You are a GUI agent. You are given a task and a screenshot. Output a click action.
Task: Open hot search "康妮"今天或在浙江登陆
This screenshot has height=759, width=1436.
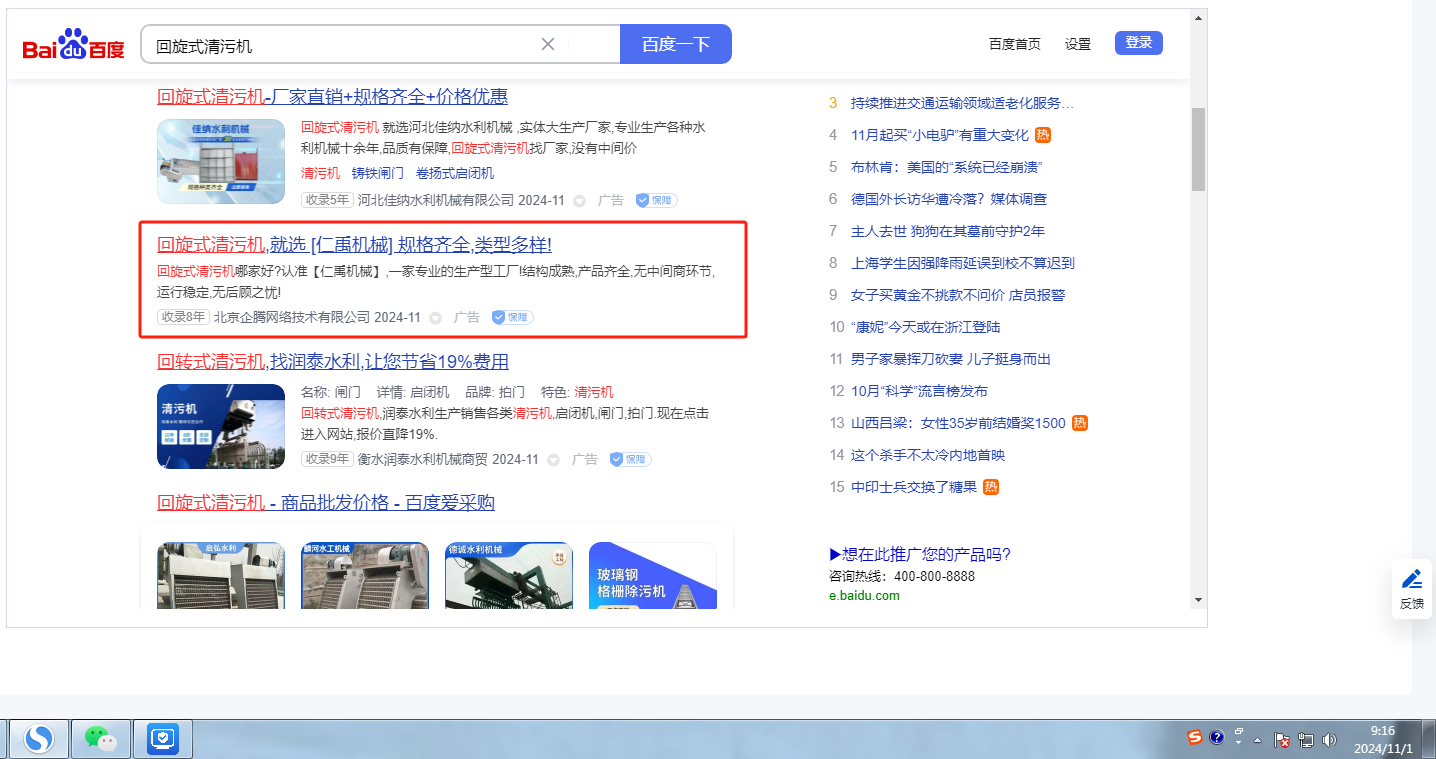pos(926,327)
